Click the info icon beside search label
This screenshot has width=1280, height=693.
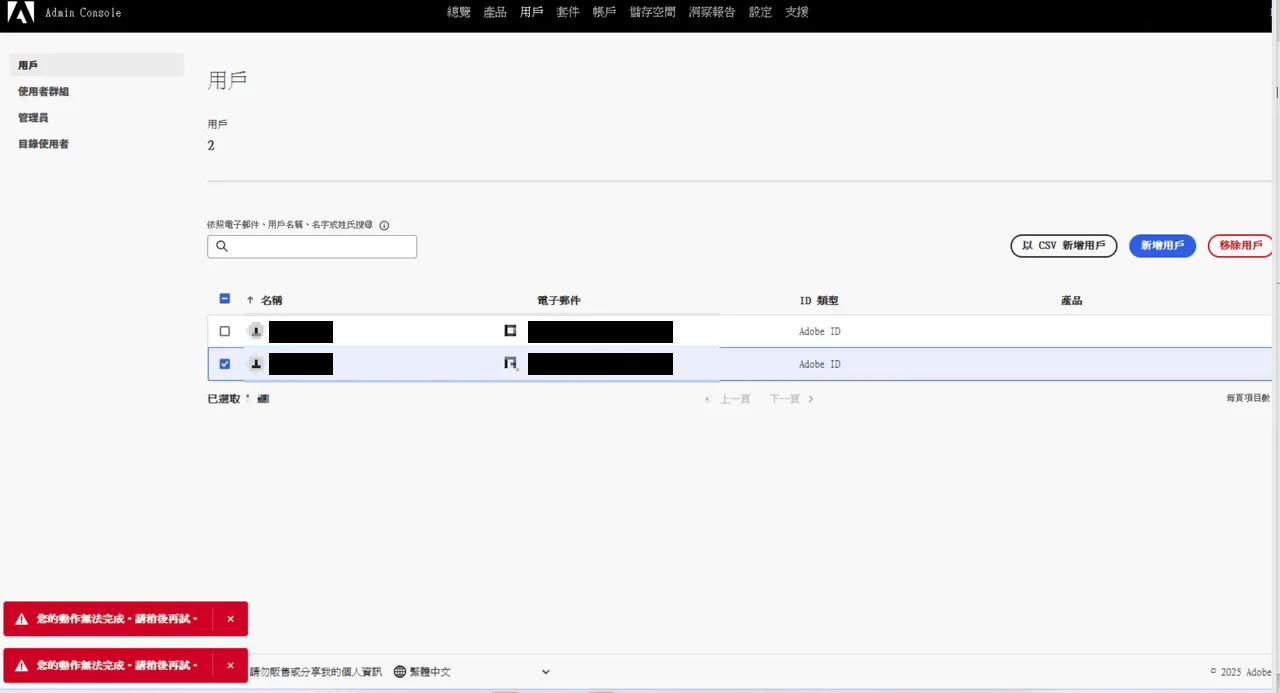click(384, 226)
